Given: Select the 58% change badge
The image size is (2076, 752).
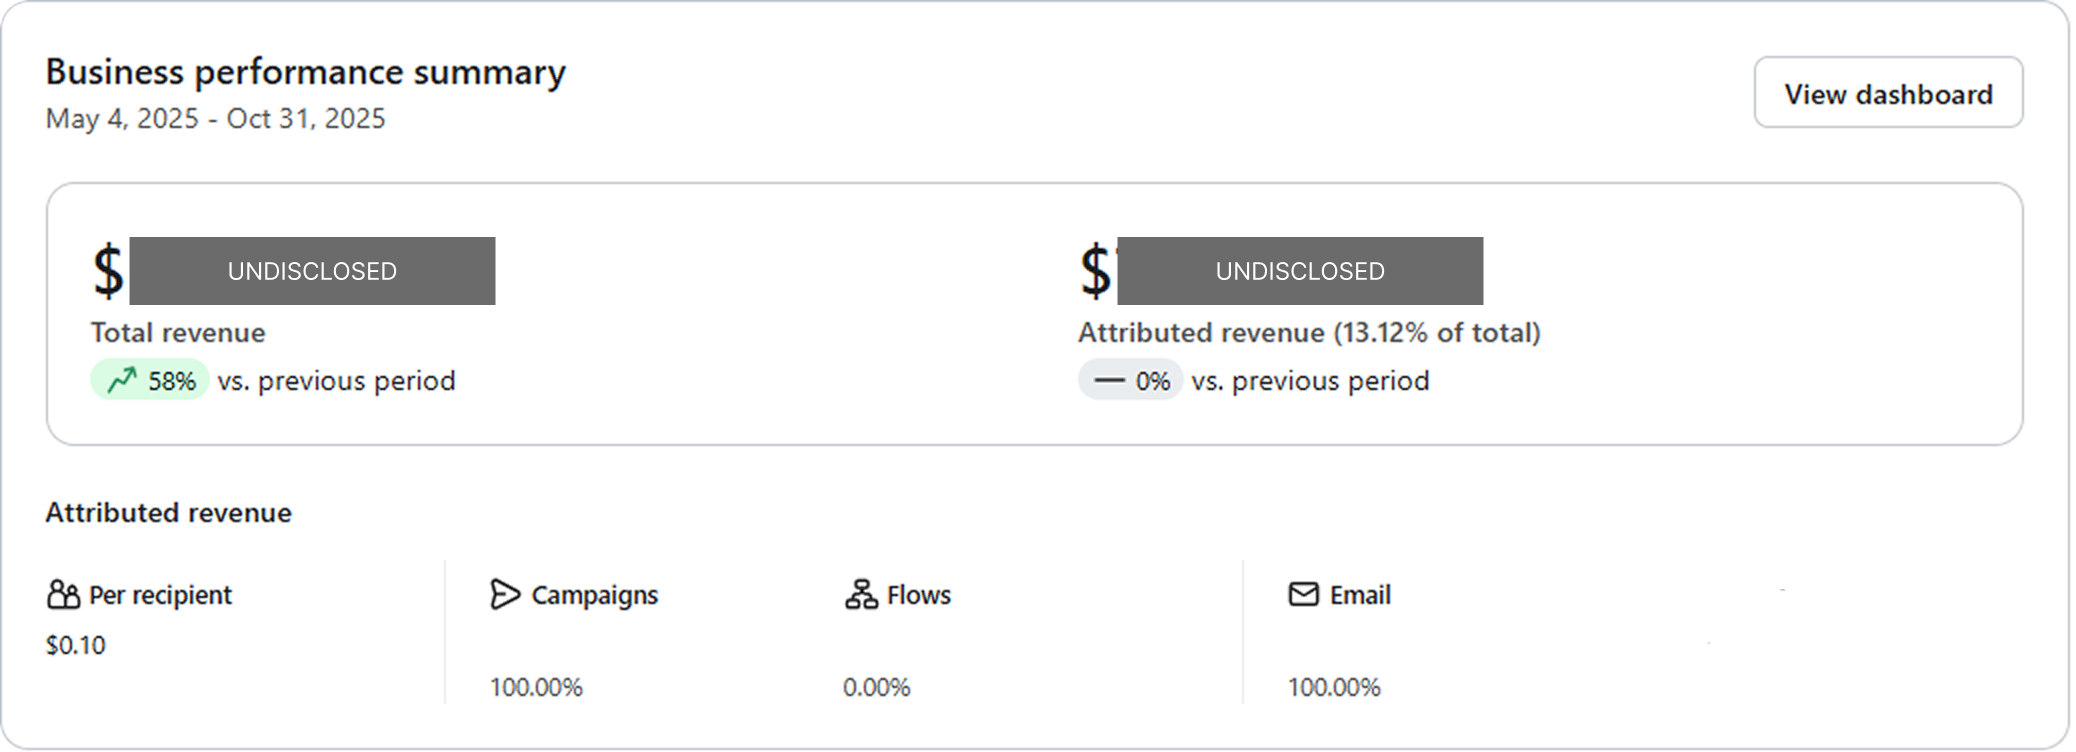Looking at the screenshot, I should click(149, 380).
